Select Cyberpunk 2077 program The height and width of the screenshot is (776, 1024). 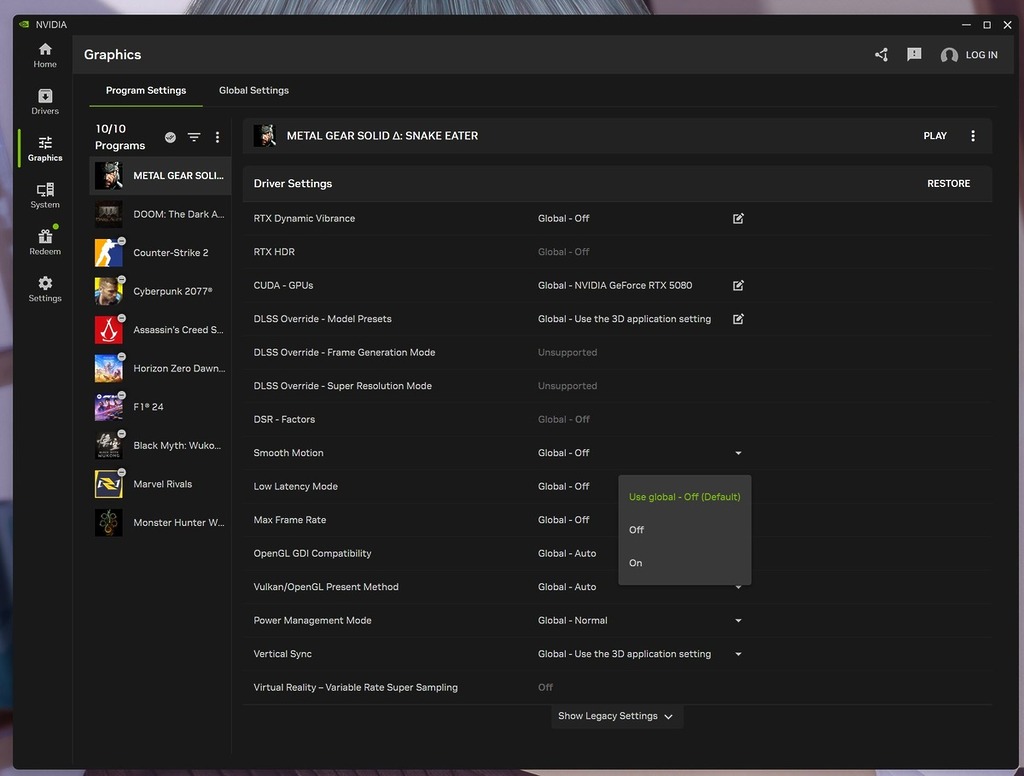[160, 291]
